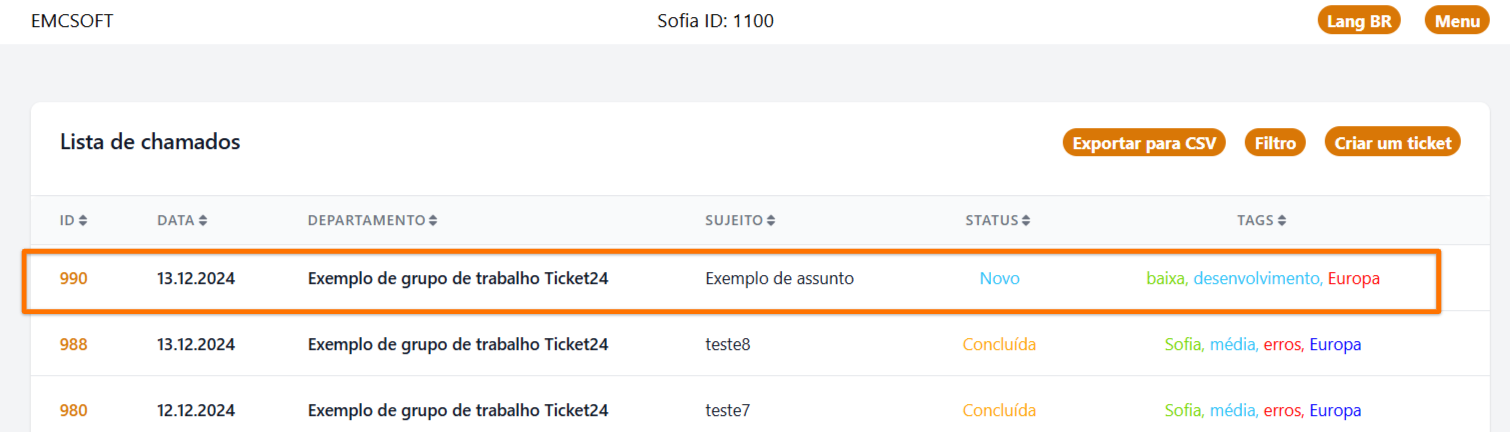
Task: Click Concluída status for teste8 ticket
Action: (x=1000, y=345)
